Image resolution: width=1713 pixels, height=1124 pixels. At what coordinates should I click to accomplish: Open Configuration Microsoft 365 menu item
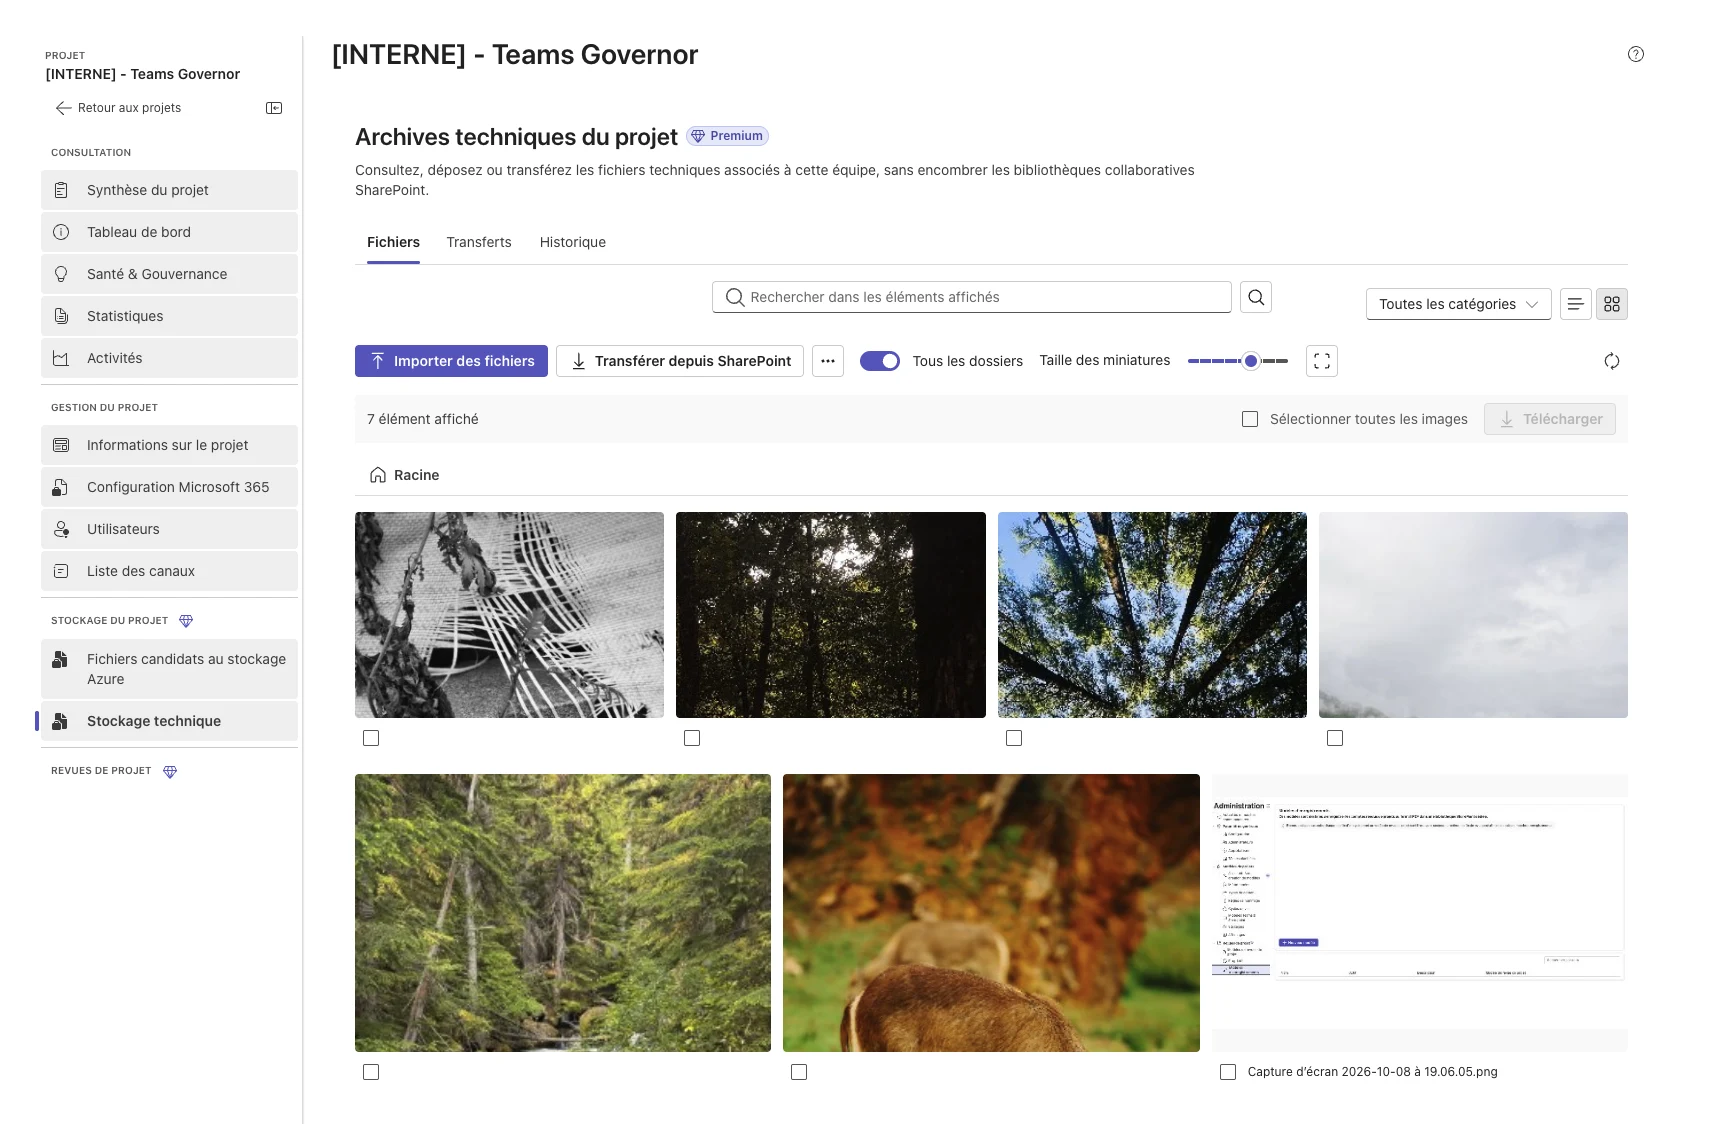tap(169, 487)
